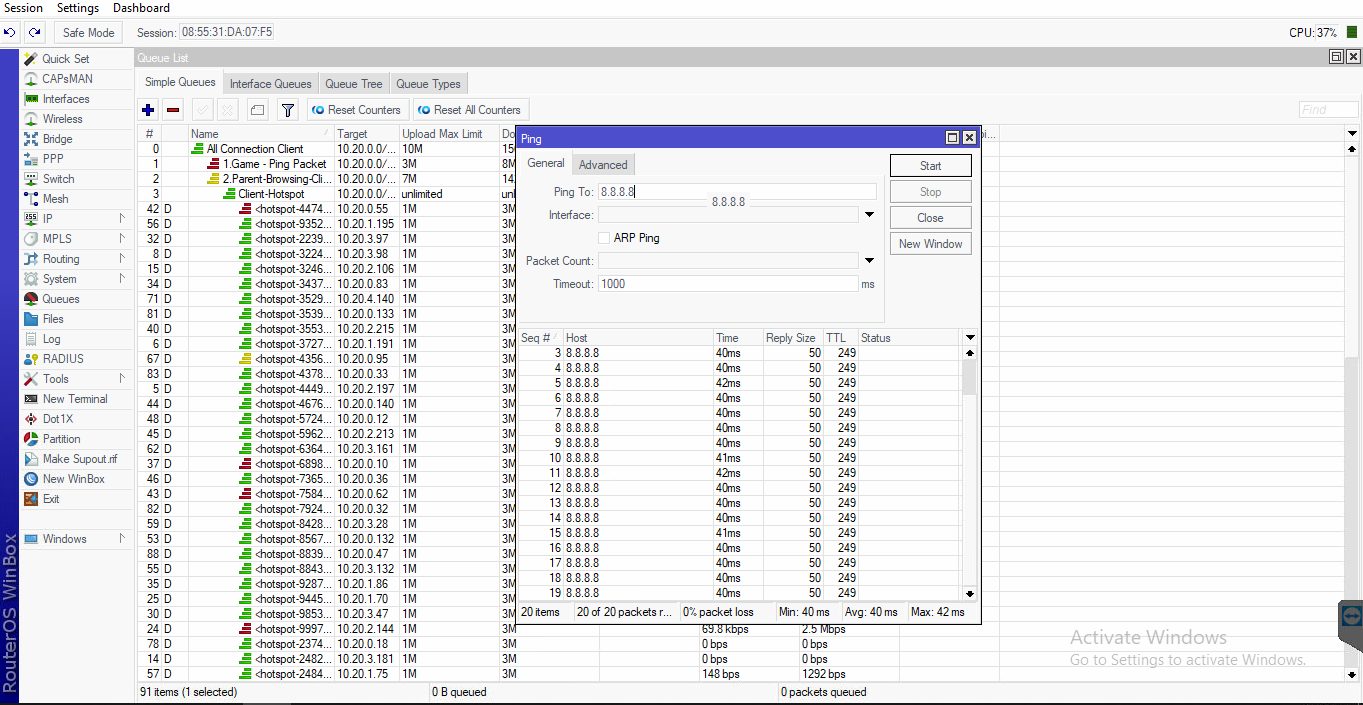The height and width of the screenshot is (705, 1363).
Task: Expand the Tools submenu
Action: pyautogui.click(x=122, y=379)
